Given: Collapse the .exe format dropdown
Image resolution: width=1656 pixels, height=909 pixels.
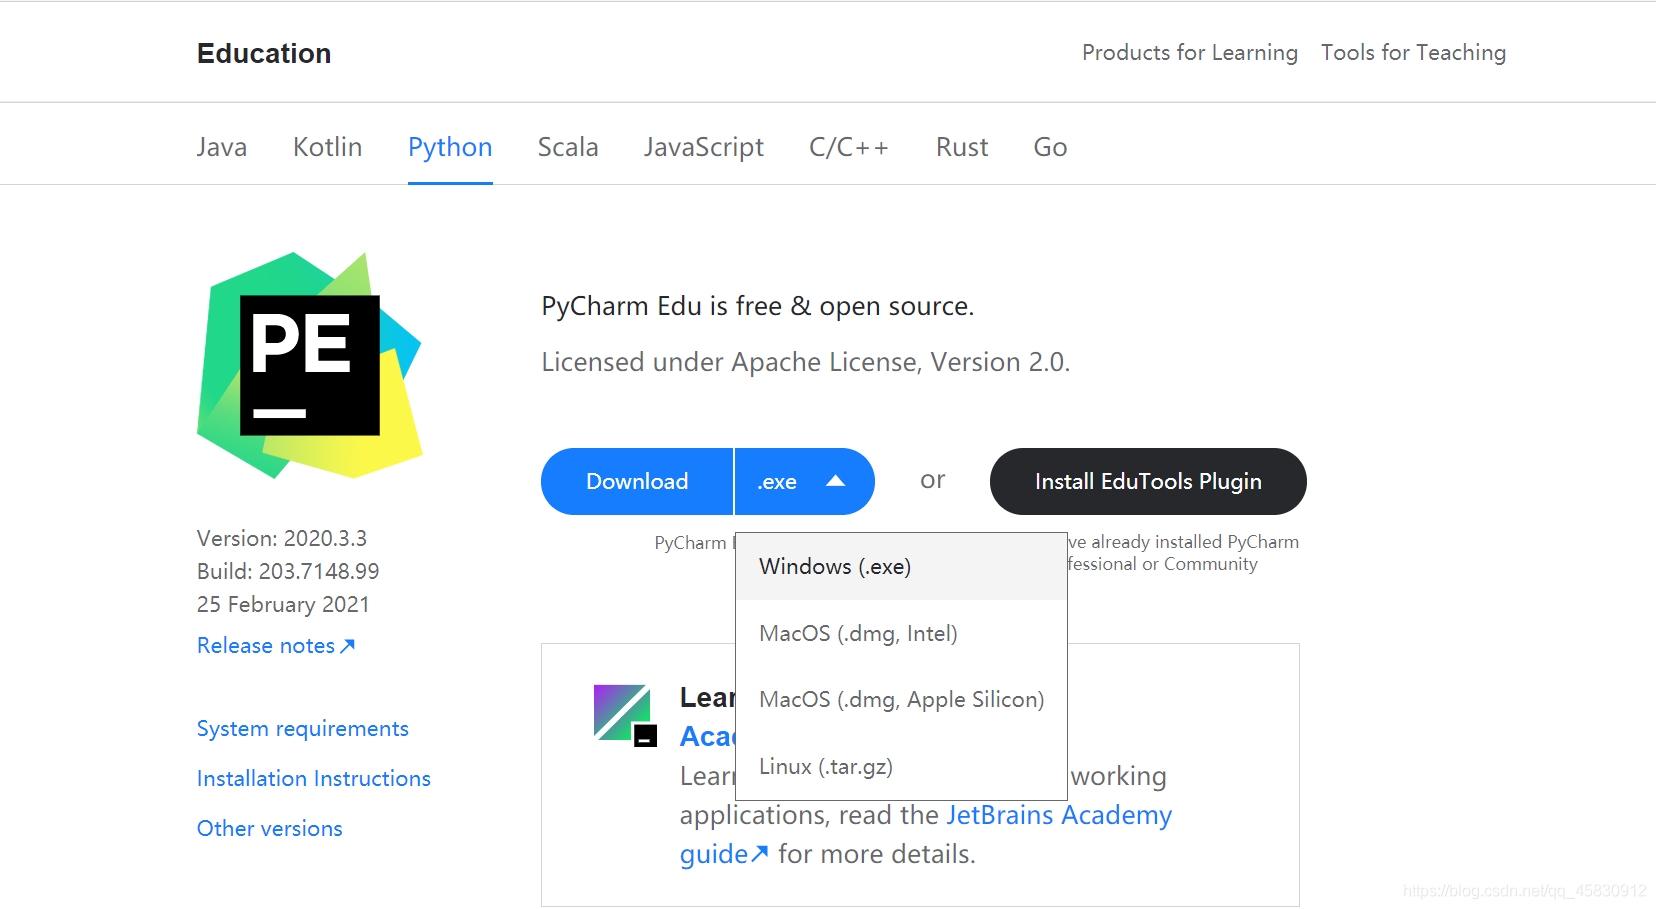Looking at the screenshot, I should click(x=805, y=481).
